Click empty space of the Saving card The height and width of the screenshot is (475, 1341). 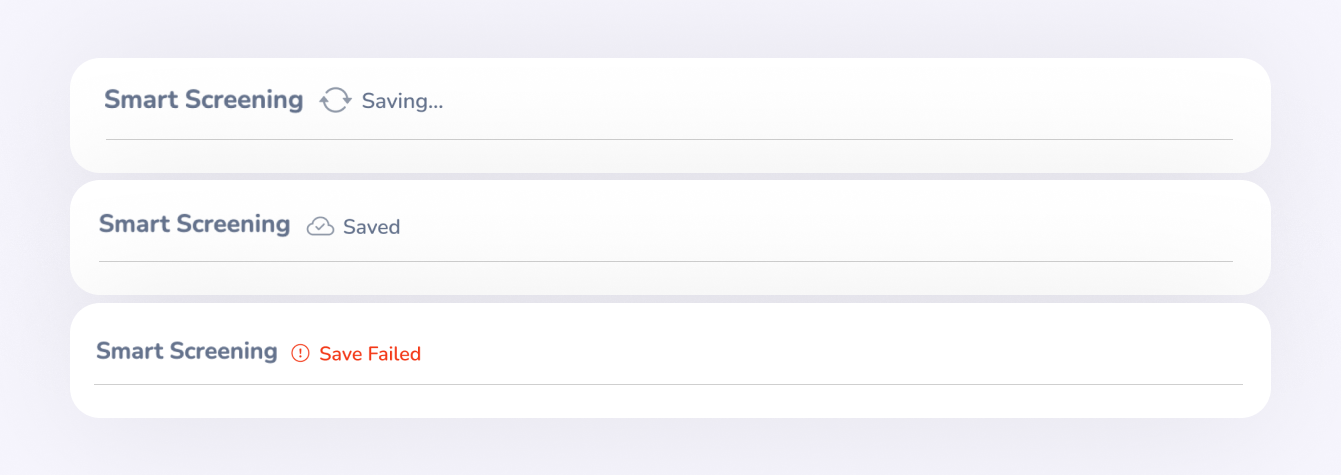840,100
